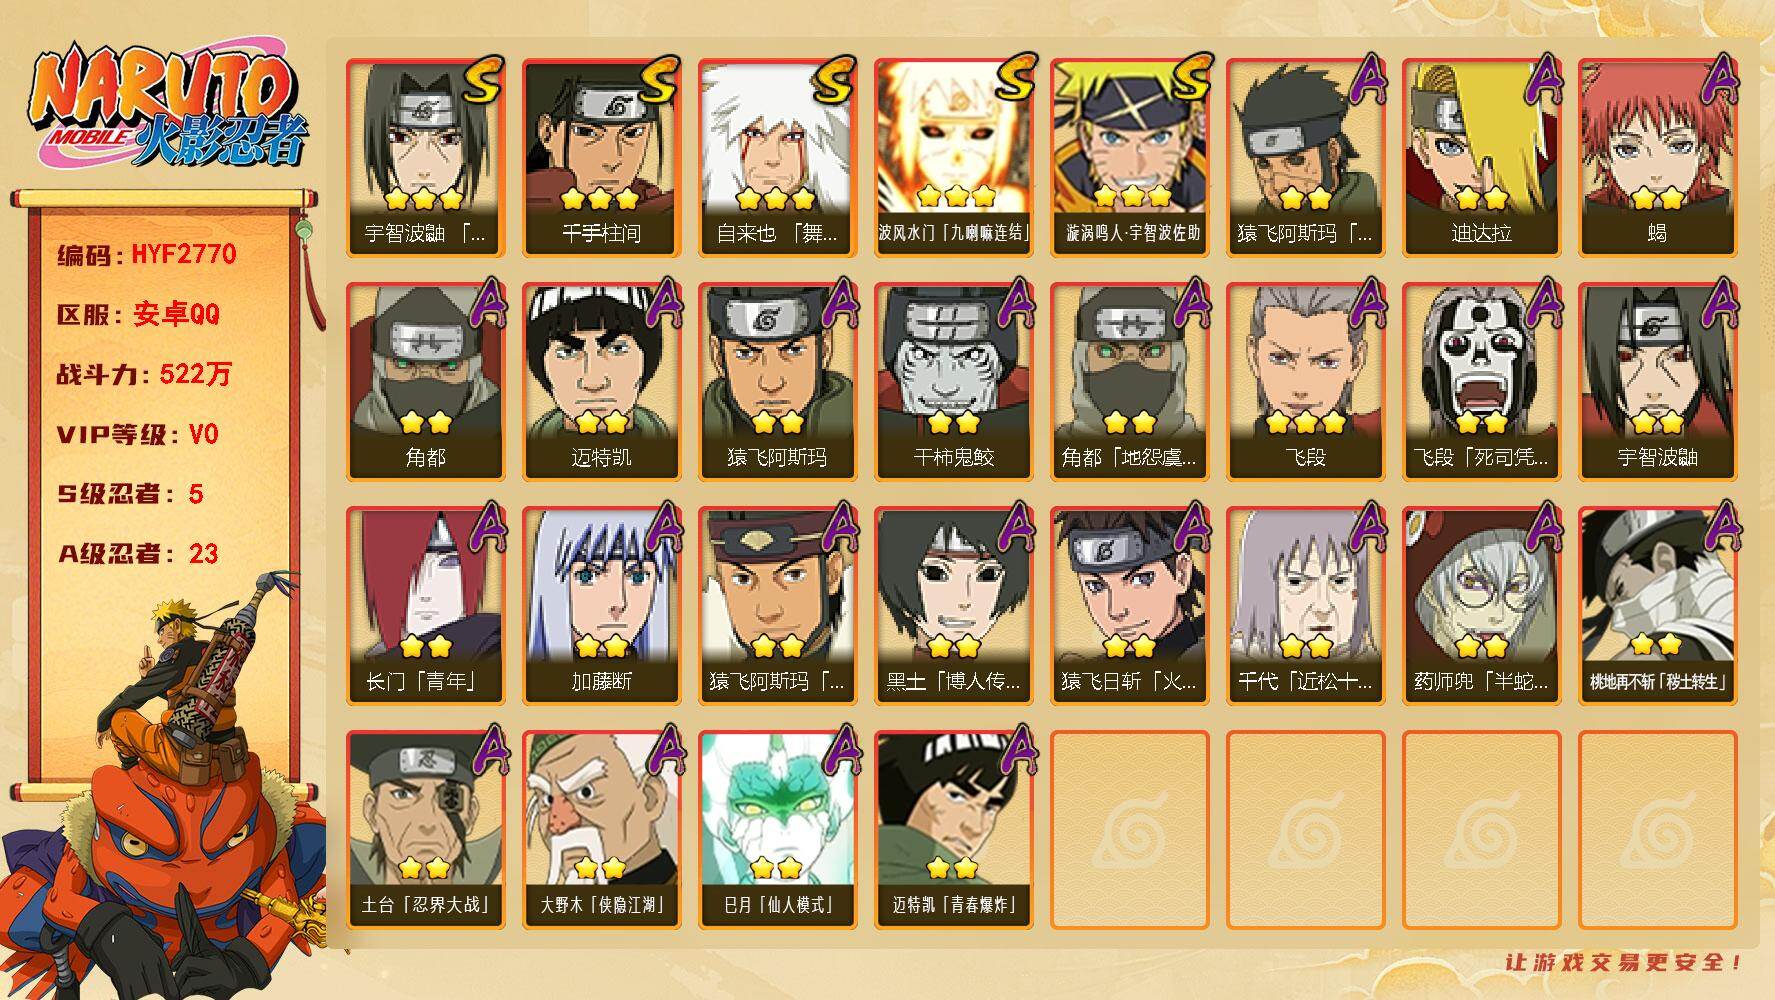This screenshot has height=1000, width=1775.
Task: Click the Naruto Mobile 火影忍者 logo
Action: coord(168,108)
